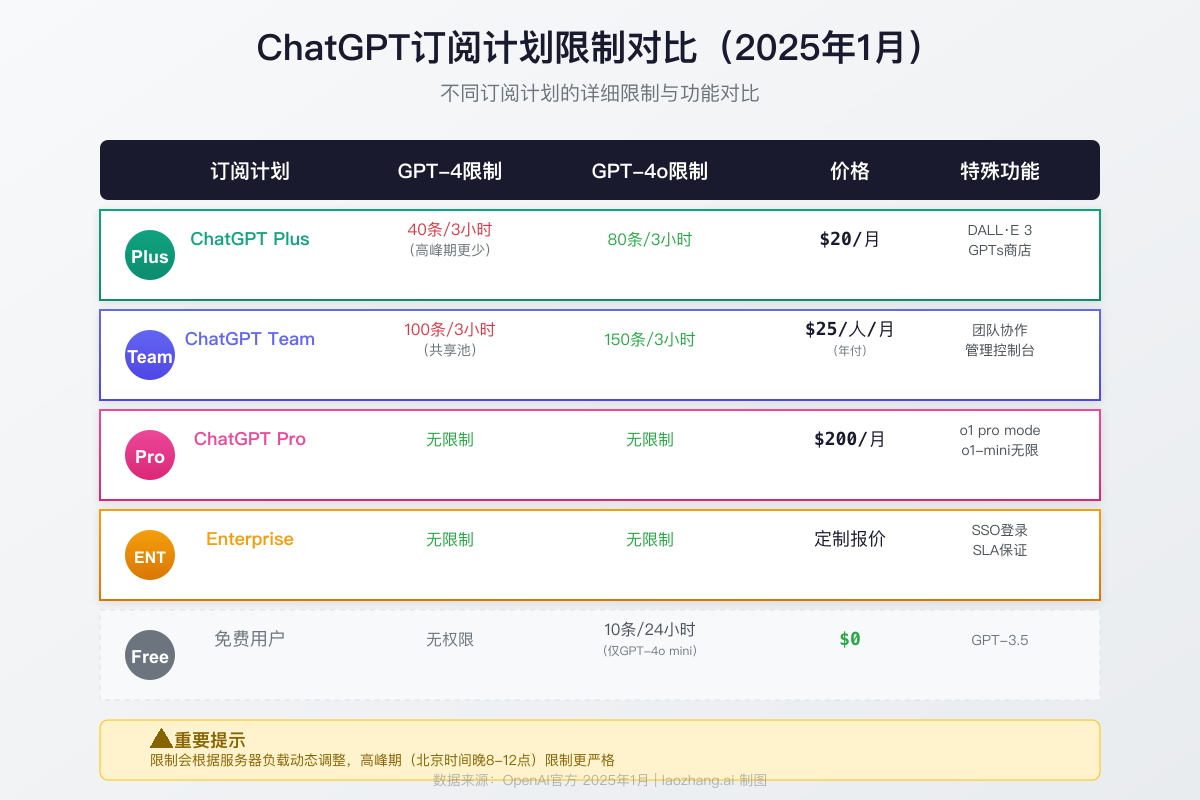This screenshot has width=1200, height=800.
Task: Click the （年付） note under Team price
Action: click(x=850, y=350)
